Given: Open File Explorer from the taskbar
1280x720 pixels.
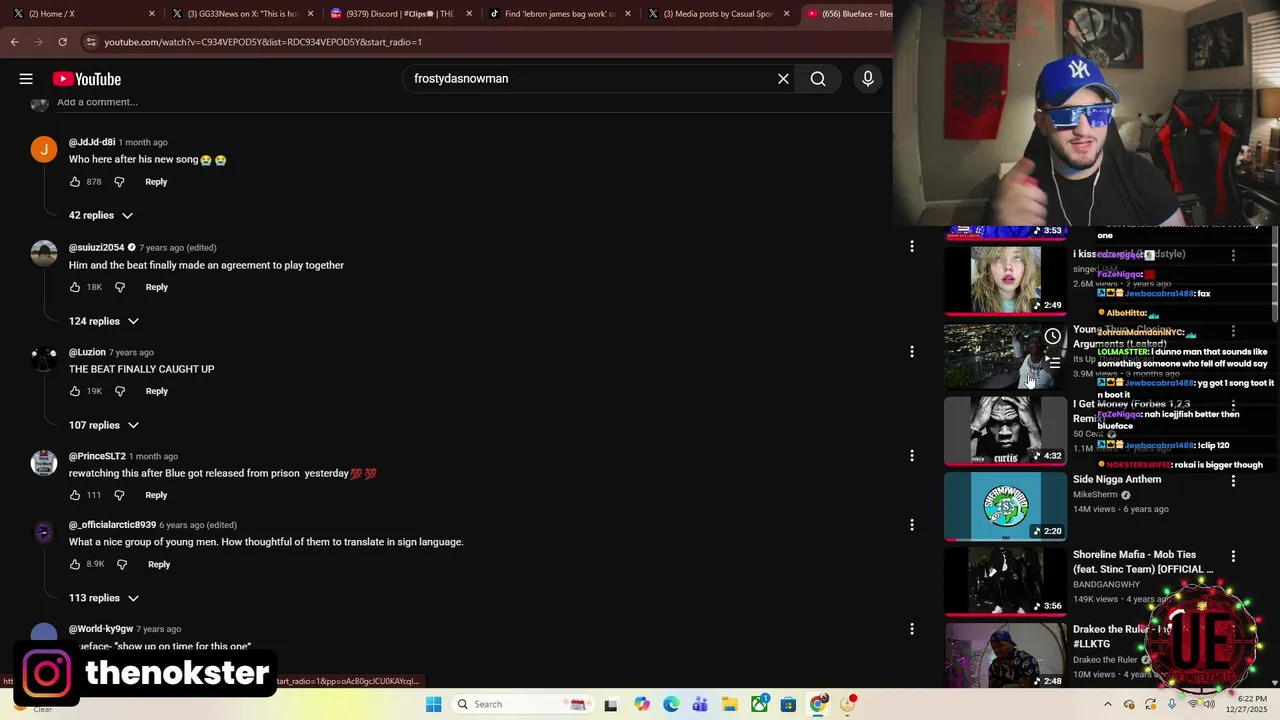Looking at the screenshot, I should pyautogui.click(x=730, y=704).
